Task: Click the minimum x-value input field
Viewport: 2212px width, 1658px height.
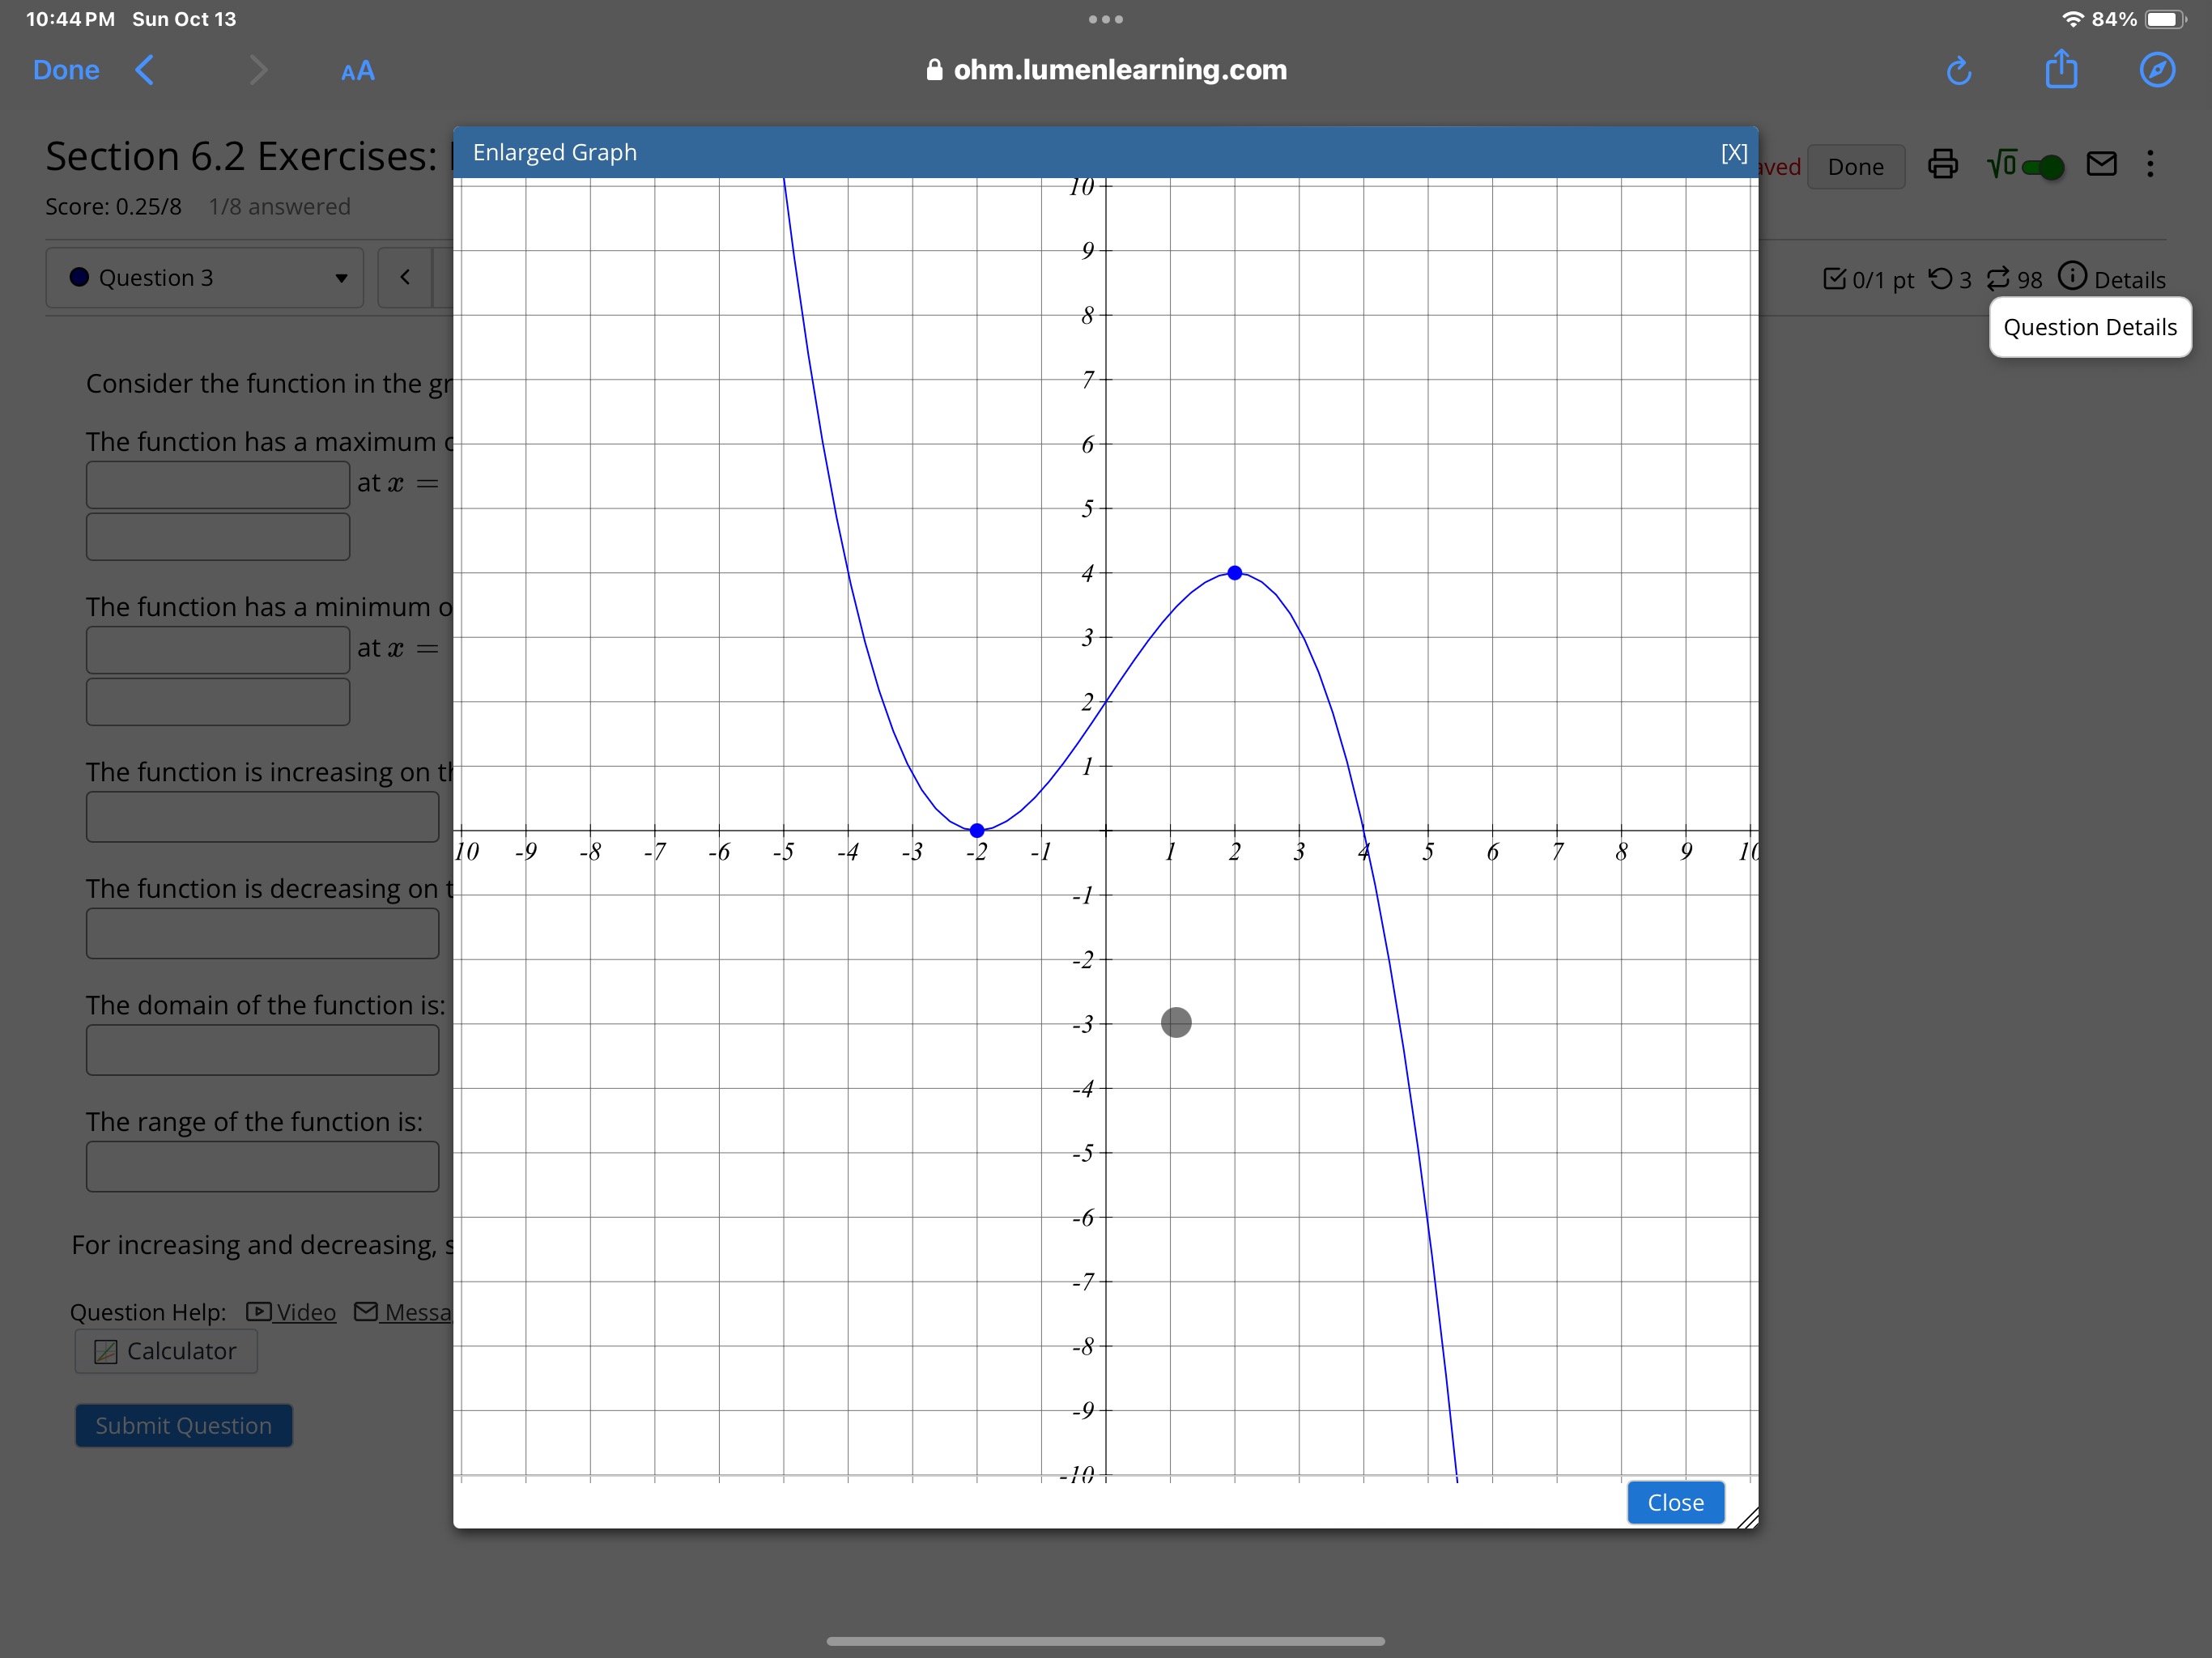Action: click(218, 702)
